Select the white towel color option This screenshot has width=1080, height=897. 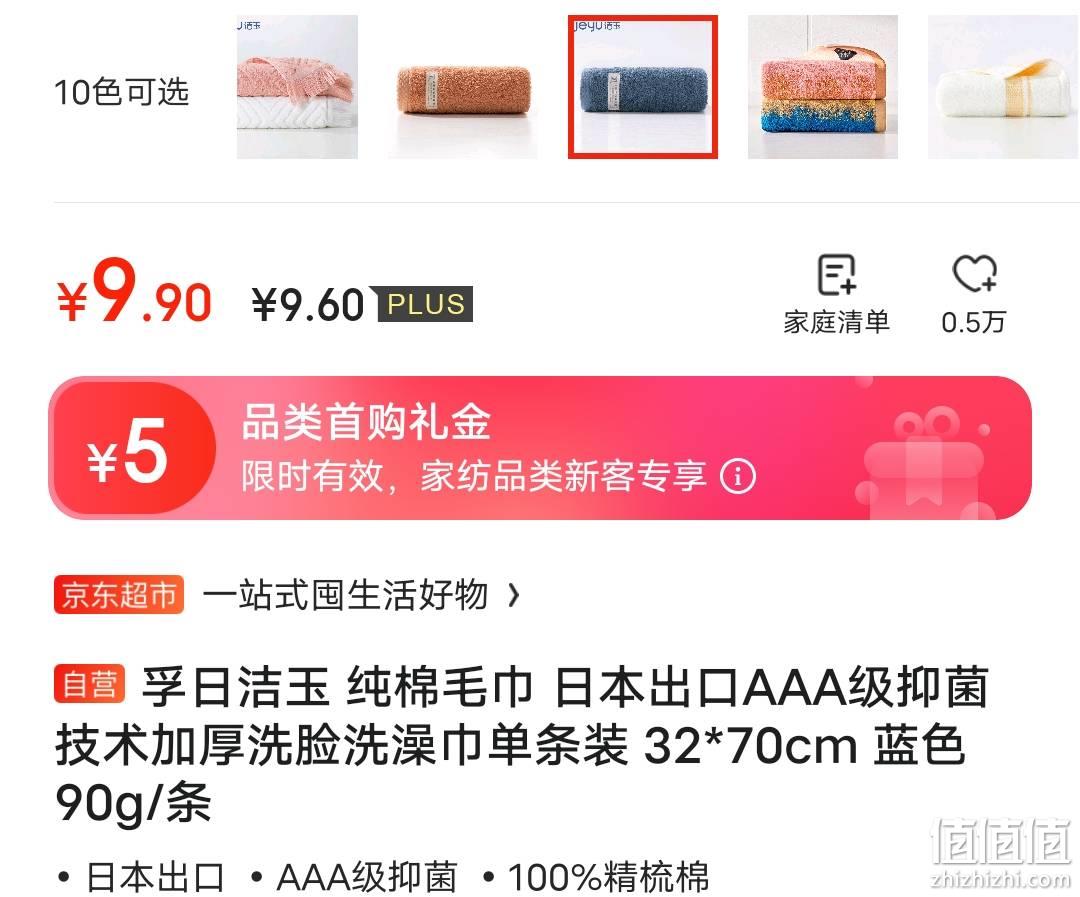(x=1004, y=87)
